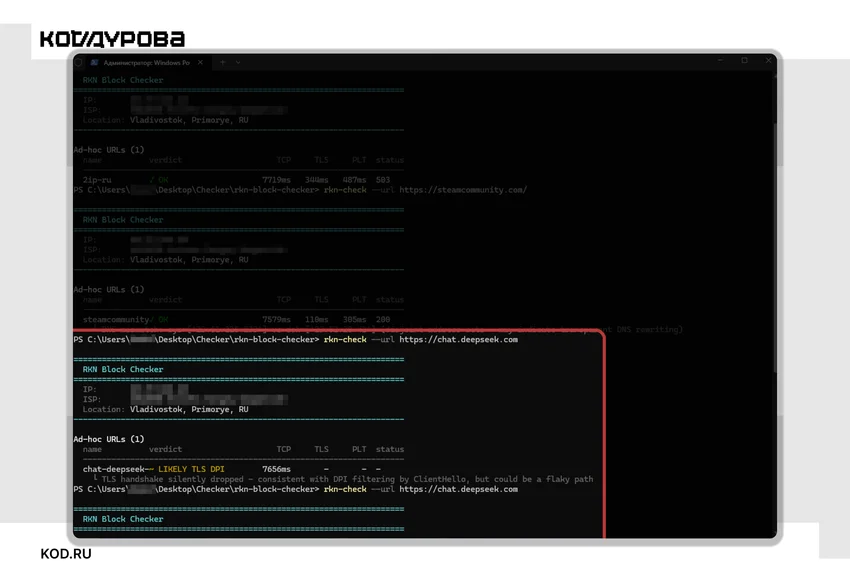Click the terminal vertical scrollbar
This screenshot has width=850, height=582.
tap(775, 247)
